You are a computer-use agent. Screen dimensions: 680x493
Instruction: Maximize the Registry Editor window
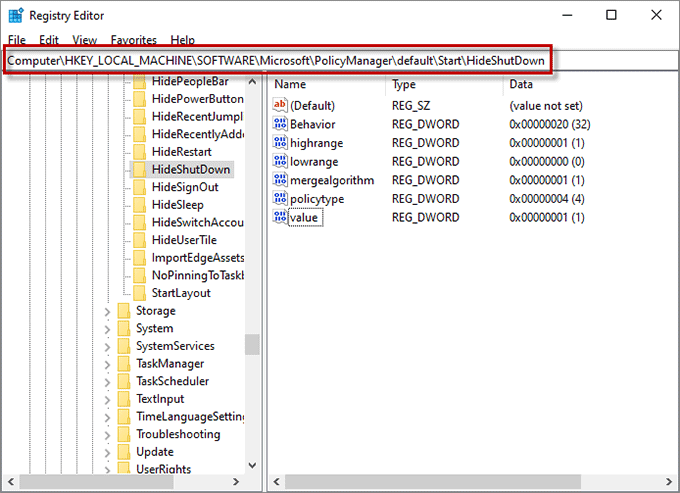611,15
